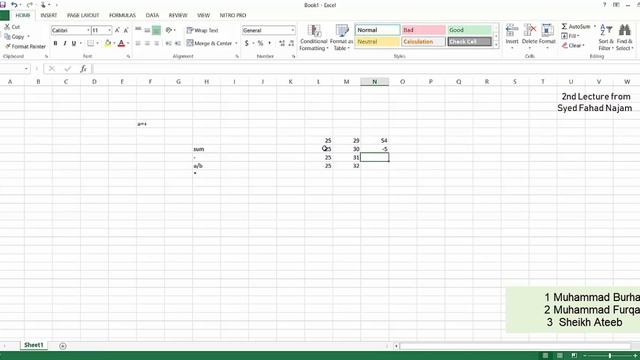Viewport: 640px width, 360px height.
Task: Open text Orientation options
Action: pos(170,30)
